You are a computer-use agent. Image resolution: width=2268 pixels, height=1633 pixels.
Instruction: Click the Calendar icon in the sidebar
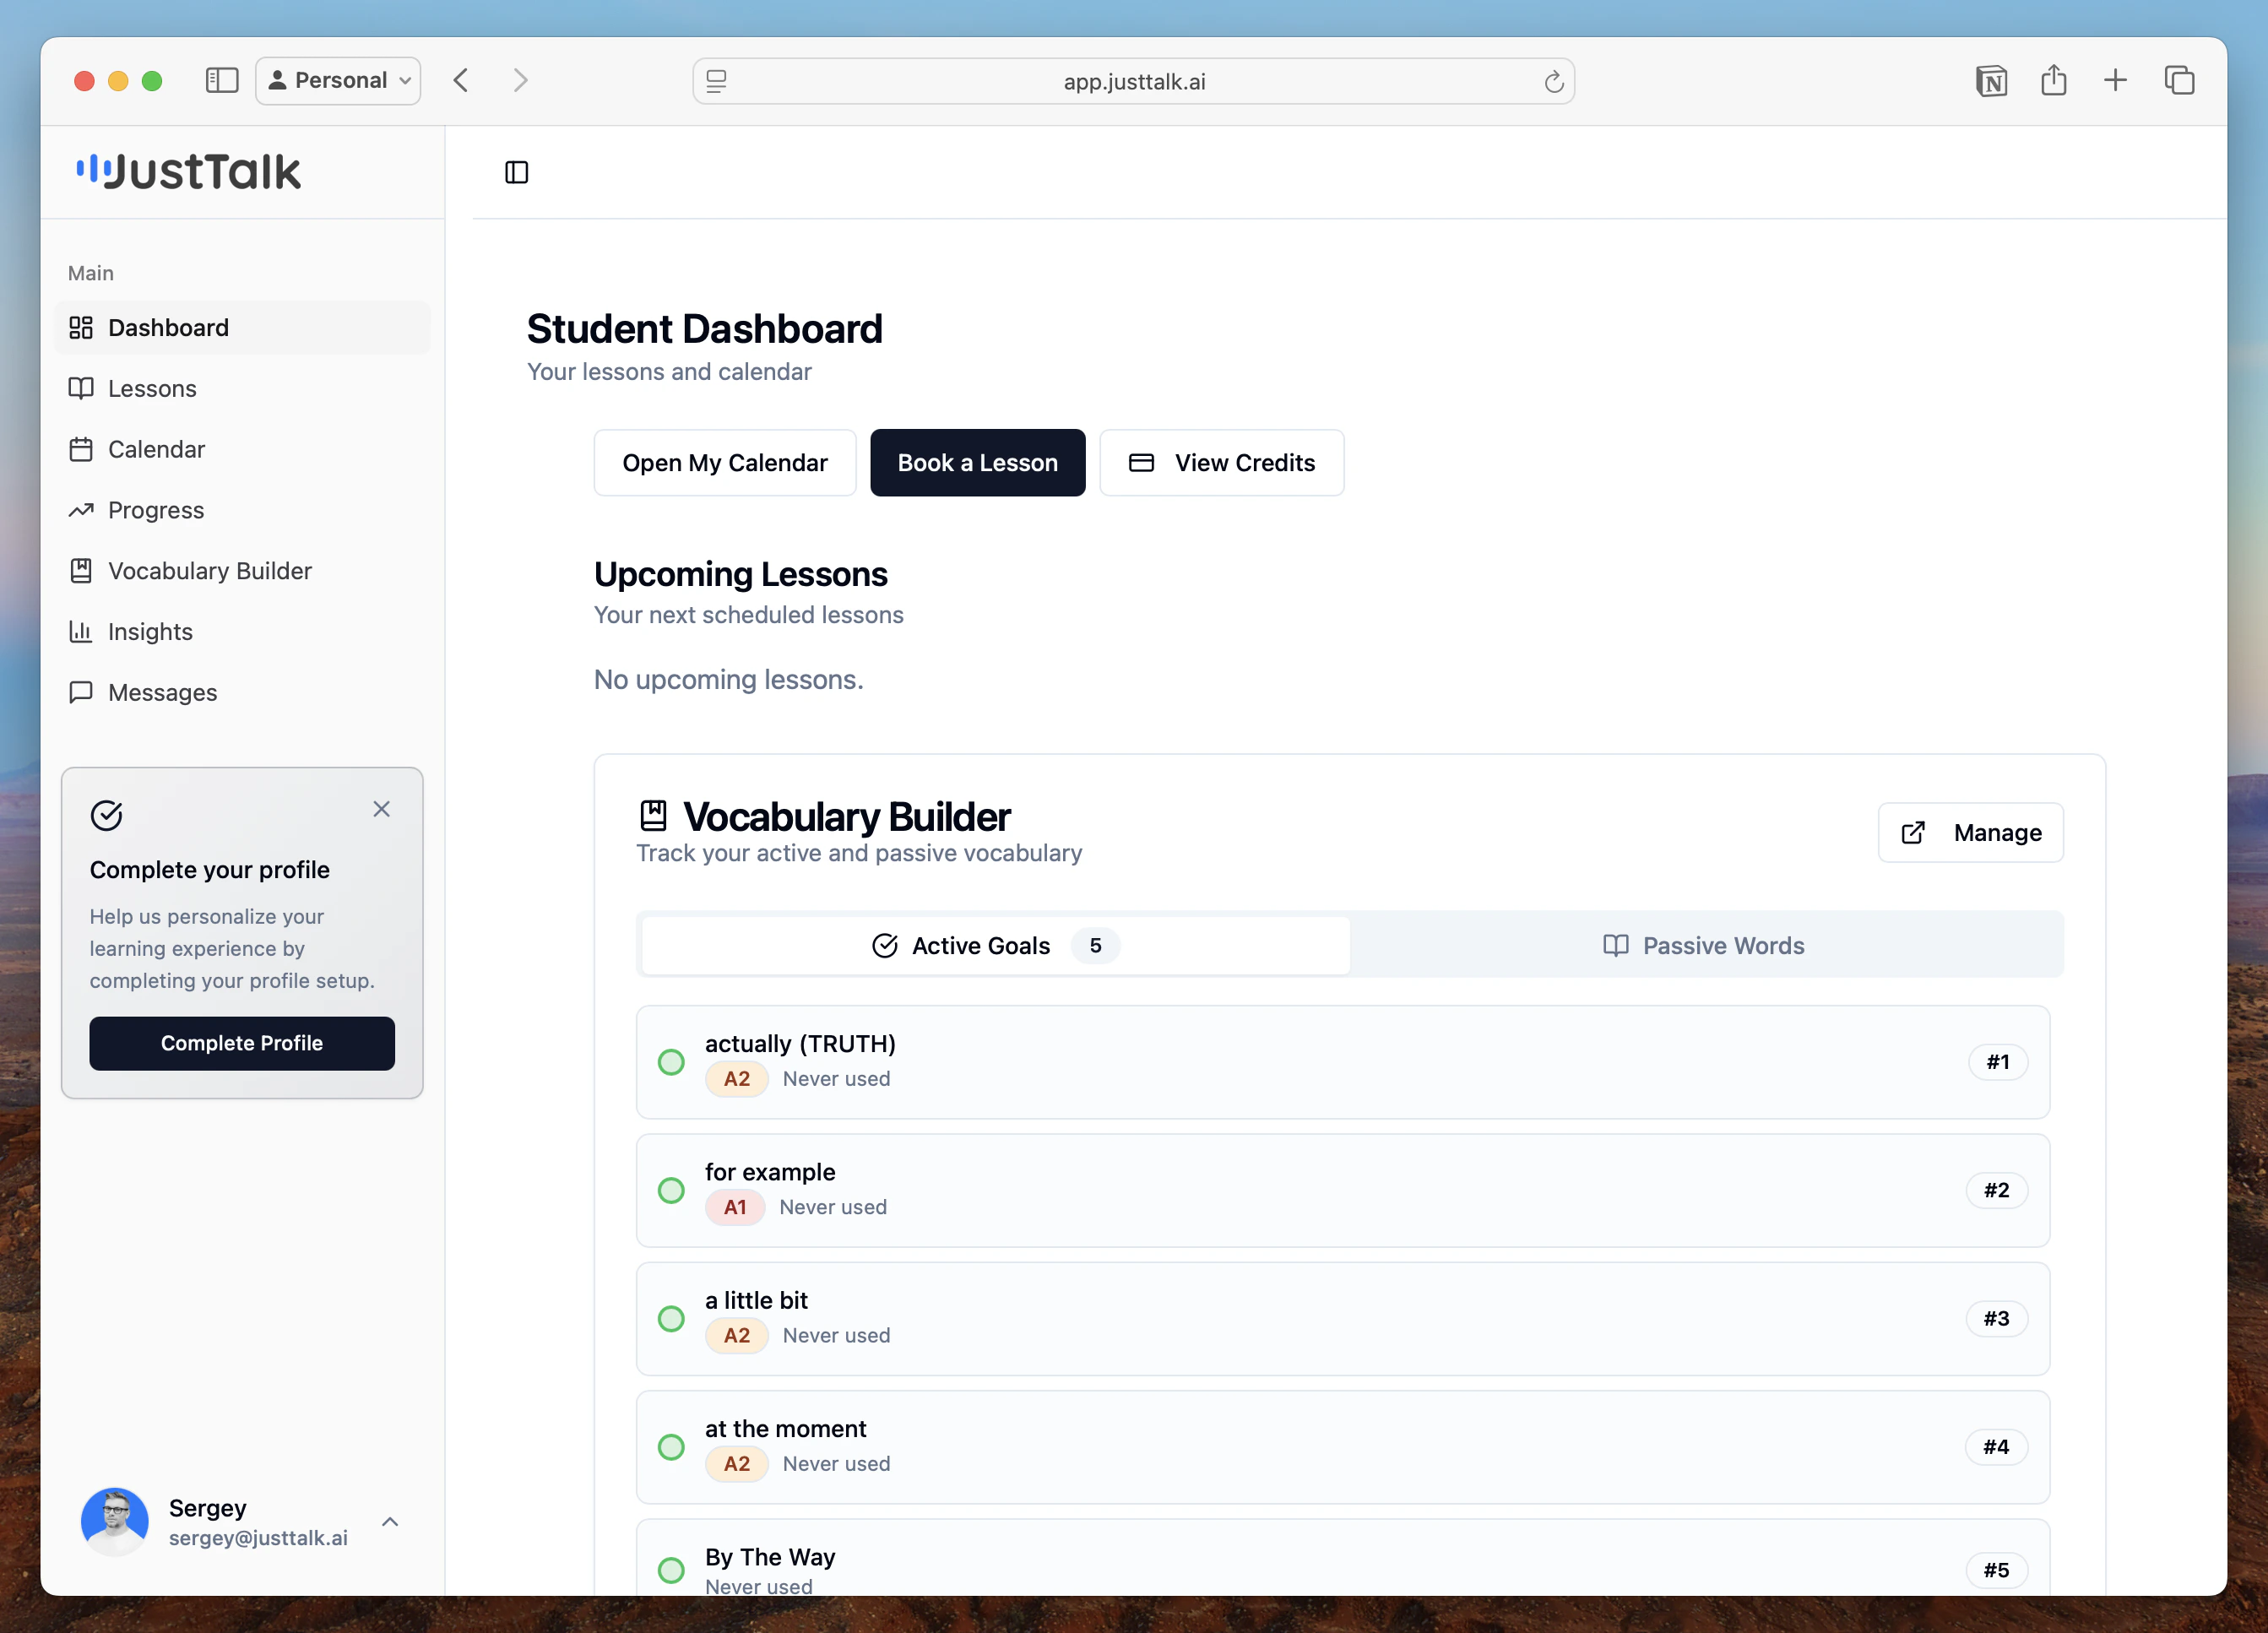pyautogui.click(x=81, y=449)
